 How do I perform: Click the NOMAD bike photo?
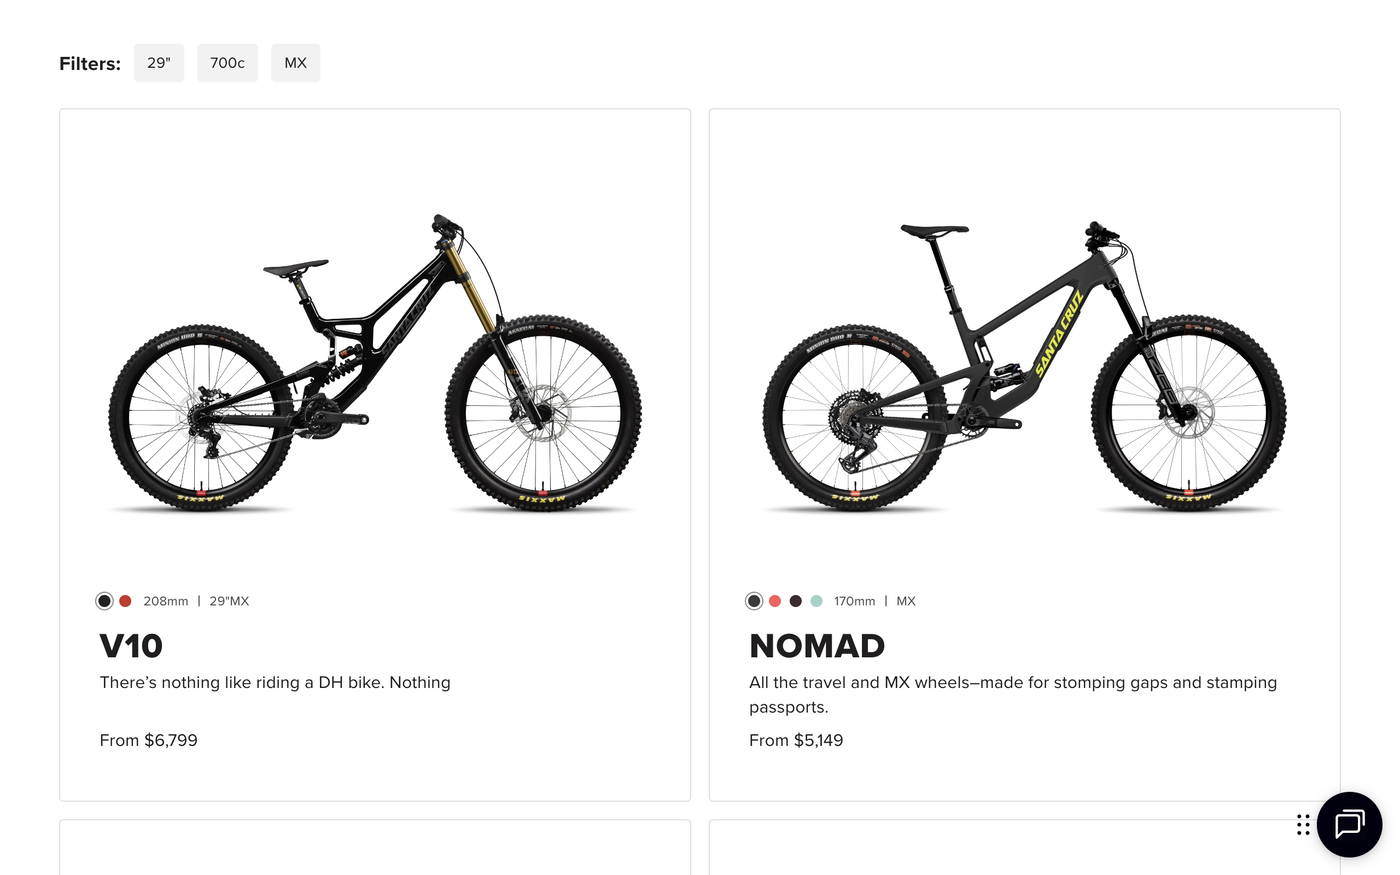coord(1024,365)
